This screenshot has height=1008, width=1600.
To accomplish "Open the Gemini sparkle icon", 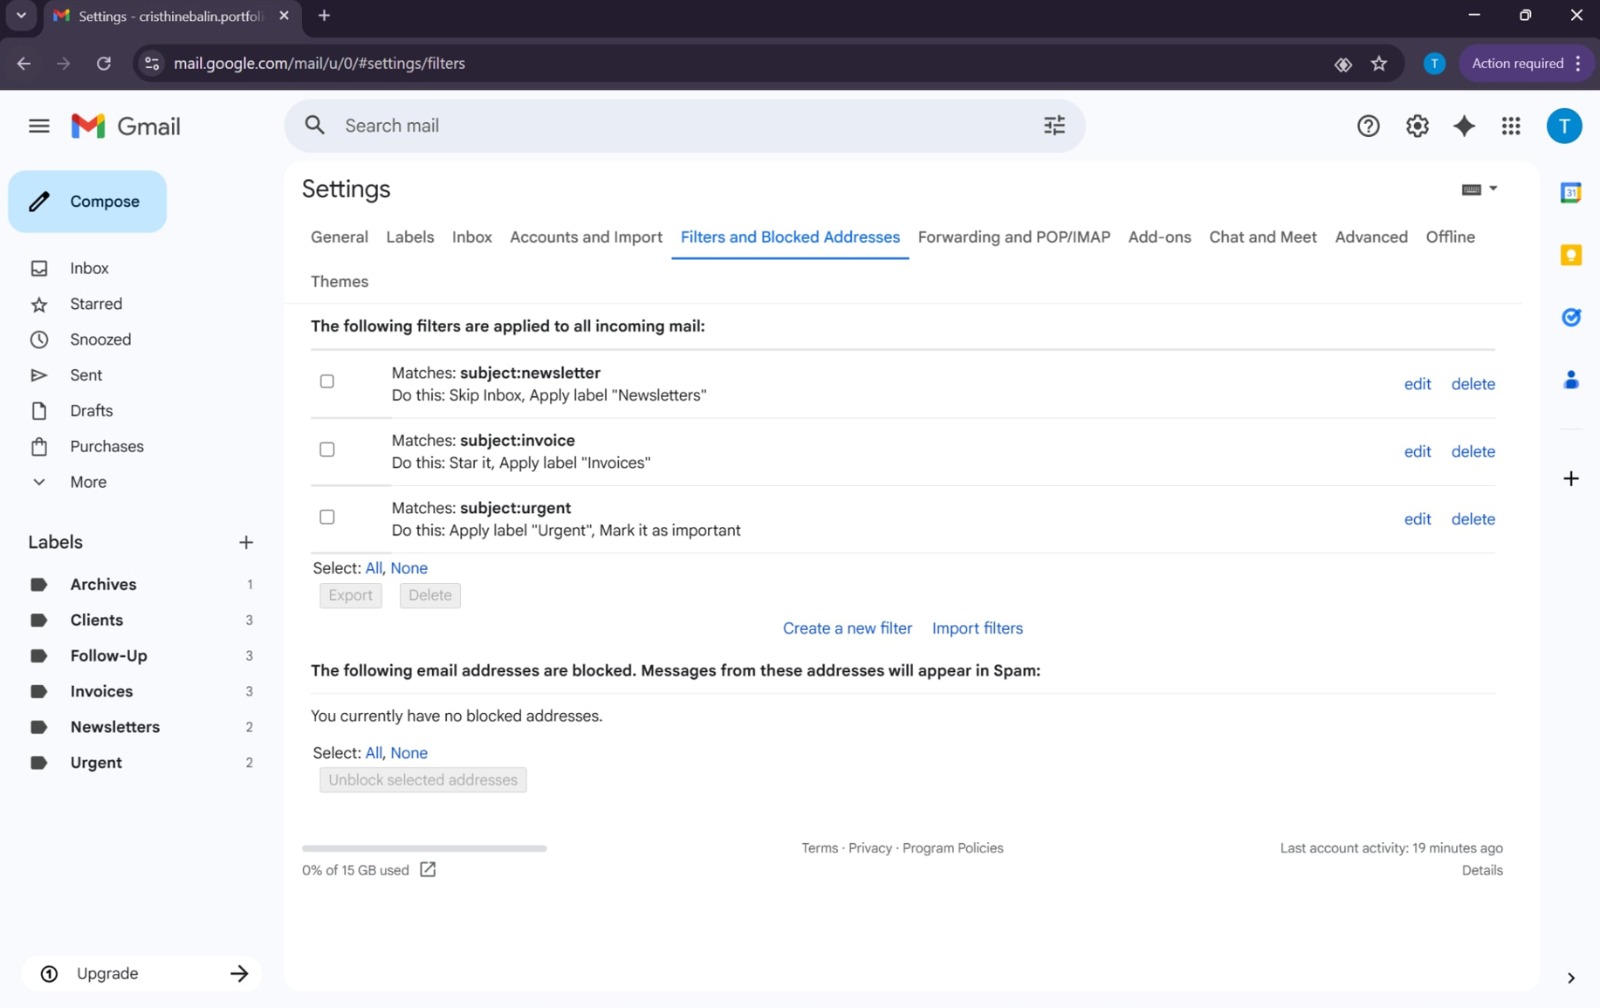I will tap(1464, 126).
